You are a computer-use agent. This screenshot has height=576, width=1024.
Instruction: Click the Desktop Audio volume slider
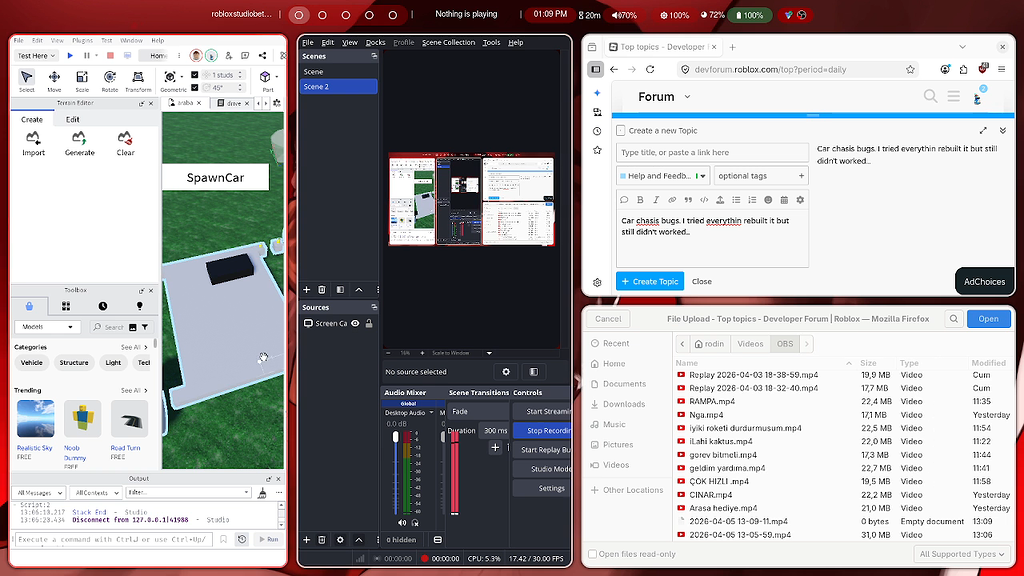point(396,472)
